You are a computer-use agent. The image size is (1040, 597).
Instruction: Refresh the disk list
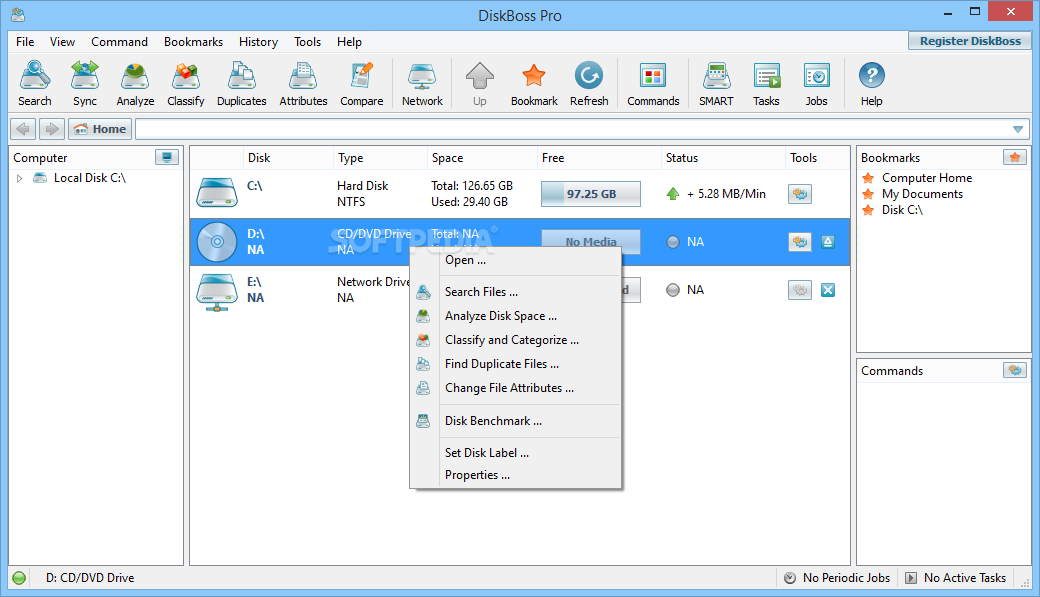click(x=589, y=84)
